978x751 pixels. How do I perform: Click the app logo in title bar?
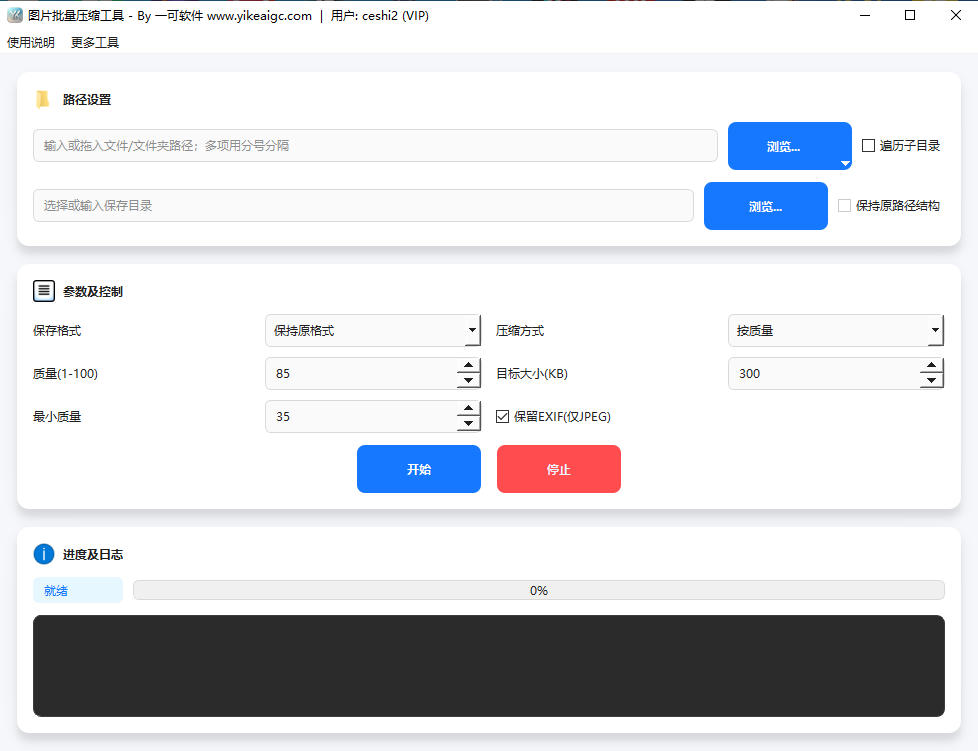14,15
